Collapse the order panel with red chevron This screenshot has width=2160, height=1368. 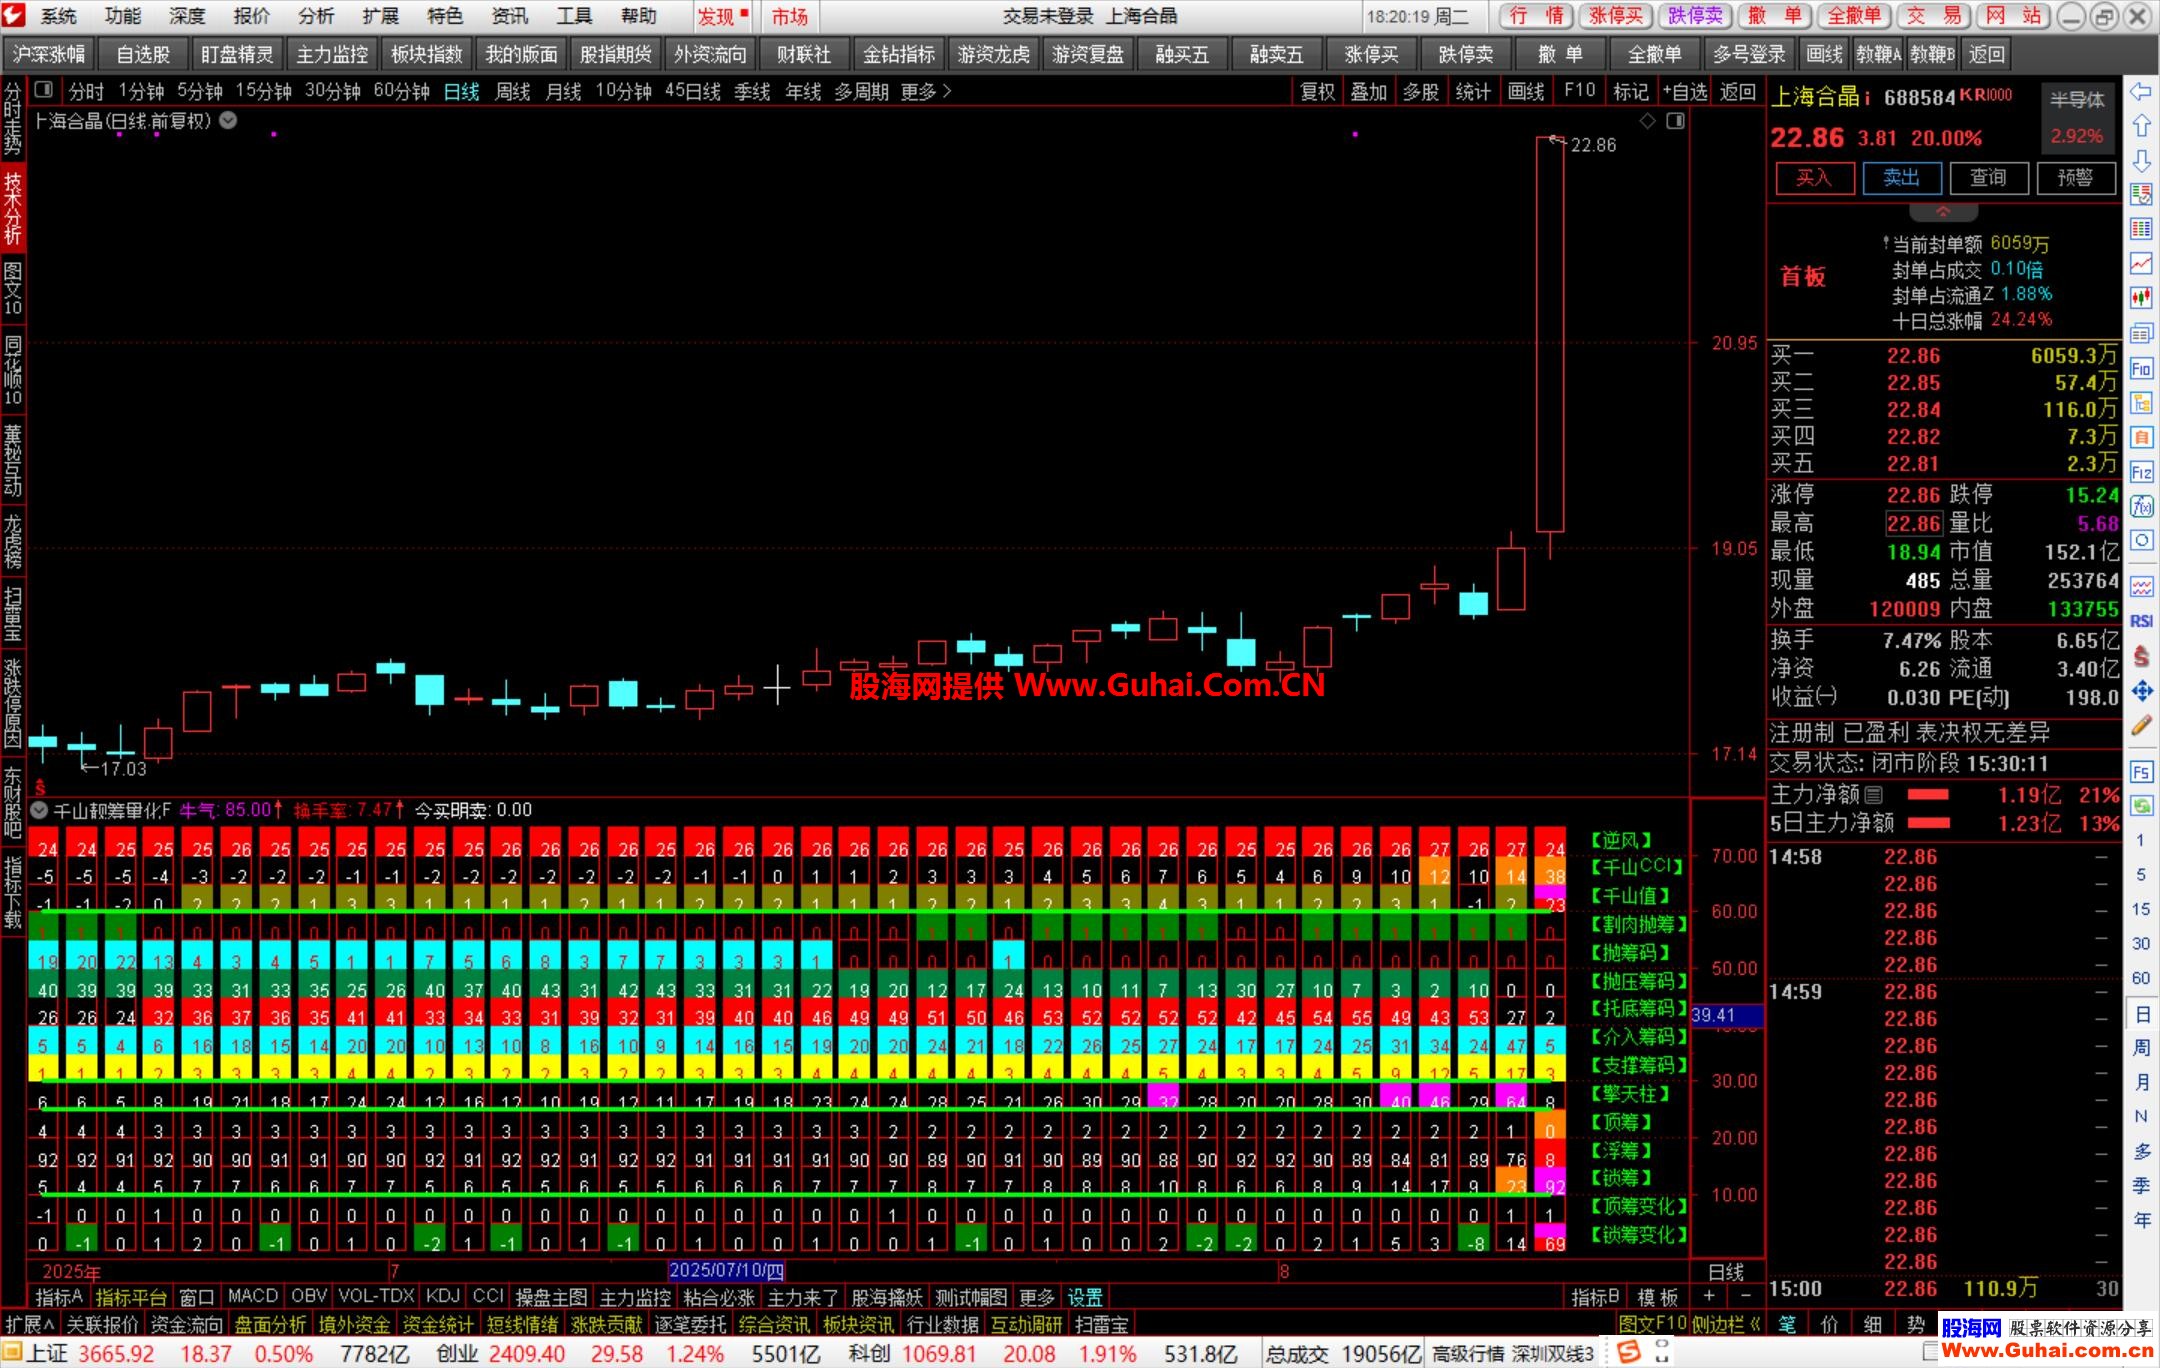(x=1943, y=212)
